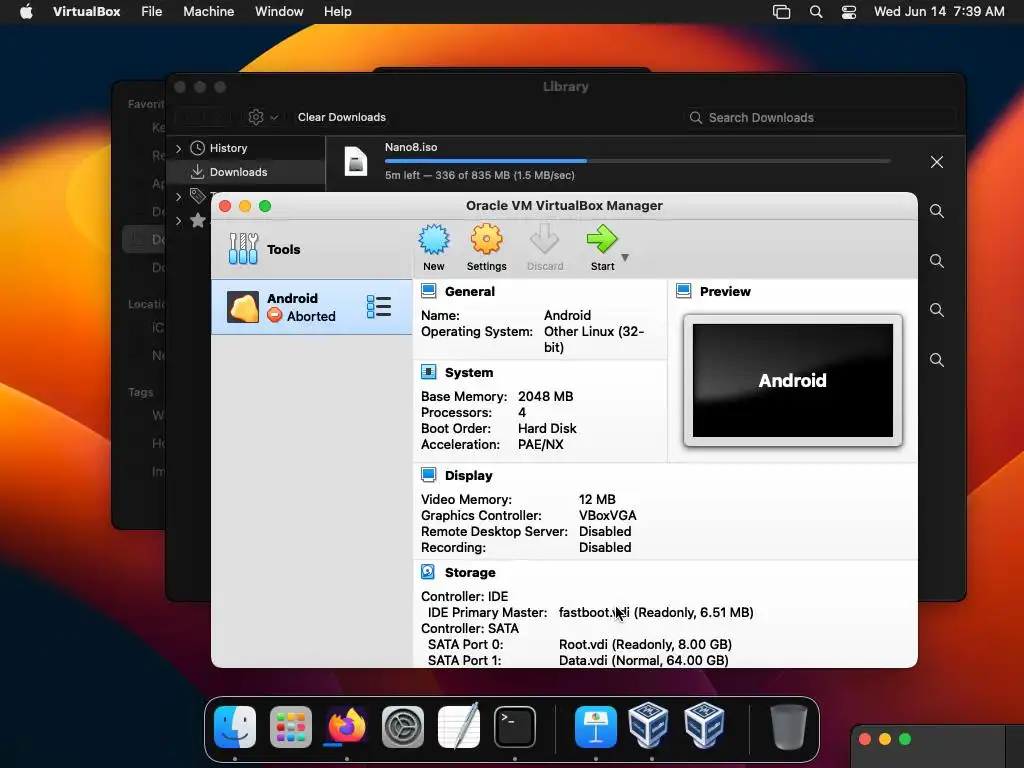Open TextEdit from the Dock
1024x768 pixels.
point(459,727)
